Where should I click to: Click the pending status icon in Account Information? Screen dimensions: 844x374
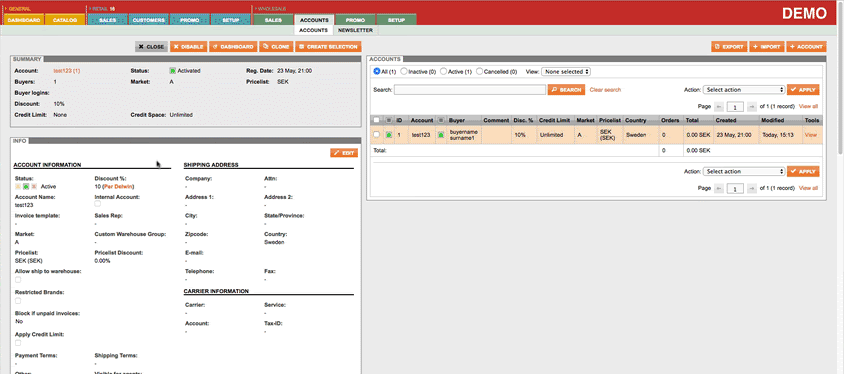coord(18,186)
